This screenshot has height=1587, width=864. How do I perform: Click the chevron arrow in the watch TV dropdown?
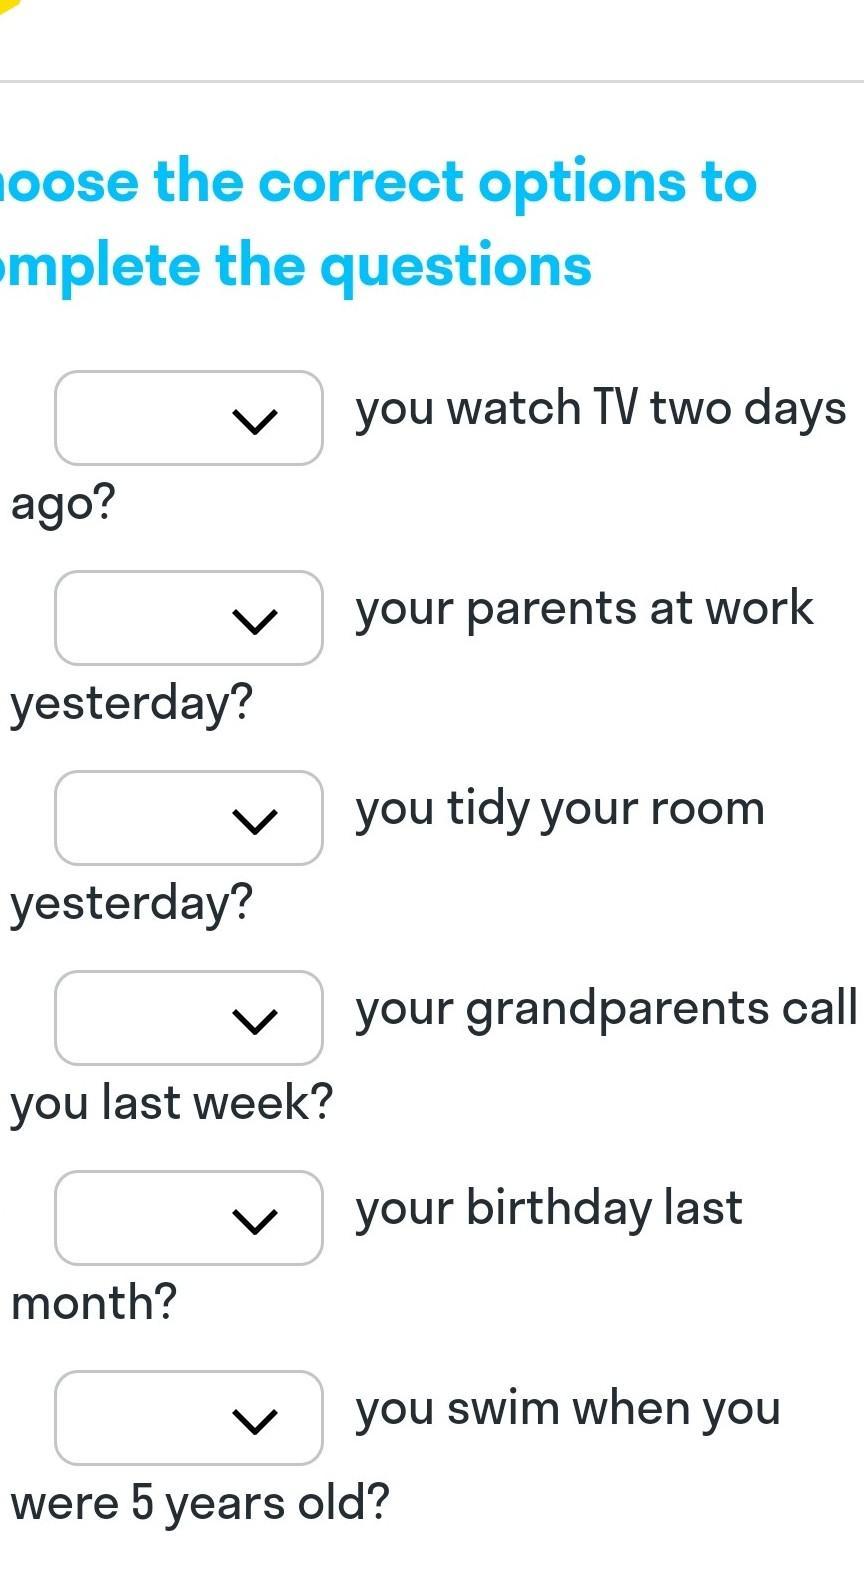pyautogui.click(x=254, y=421)
